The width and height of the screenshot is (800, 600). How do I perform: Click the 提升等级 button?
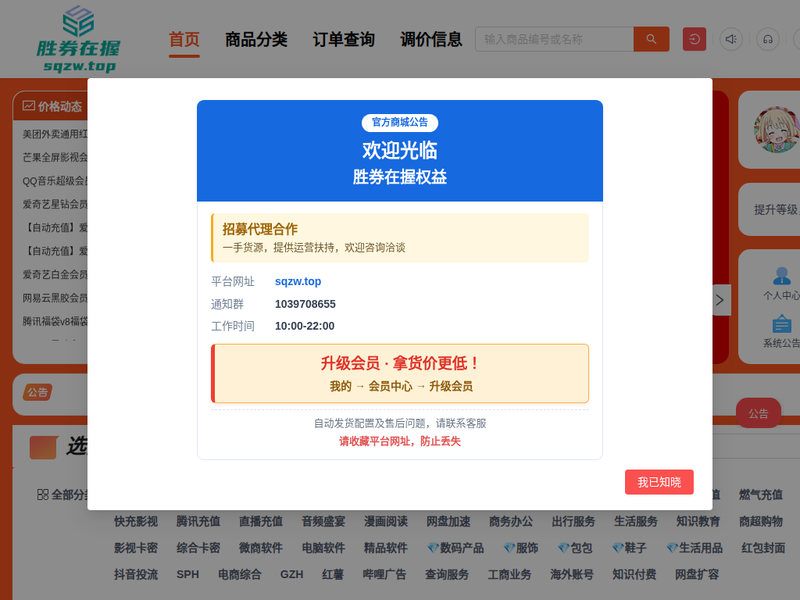[777, 210]
